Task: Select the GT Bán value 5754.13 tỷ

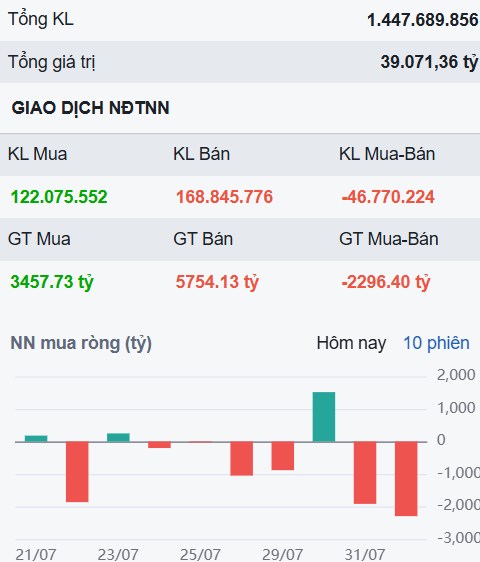Action: coord(217,282)
